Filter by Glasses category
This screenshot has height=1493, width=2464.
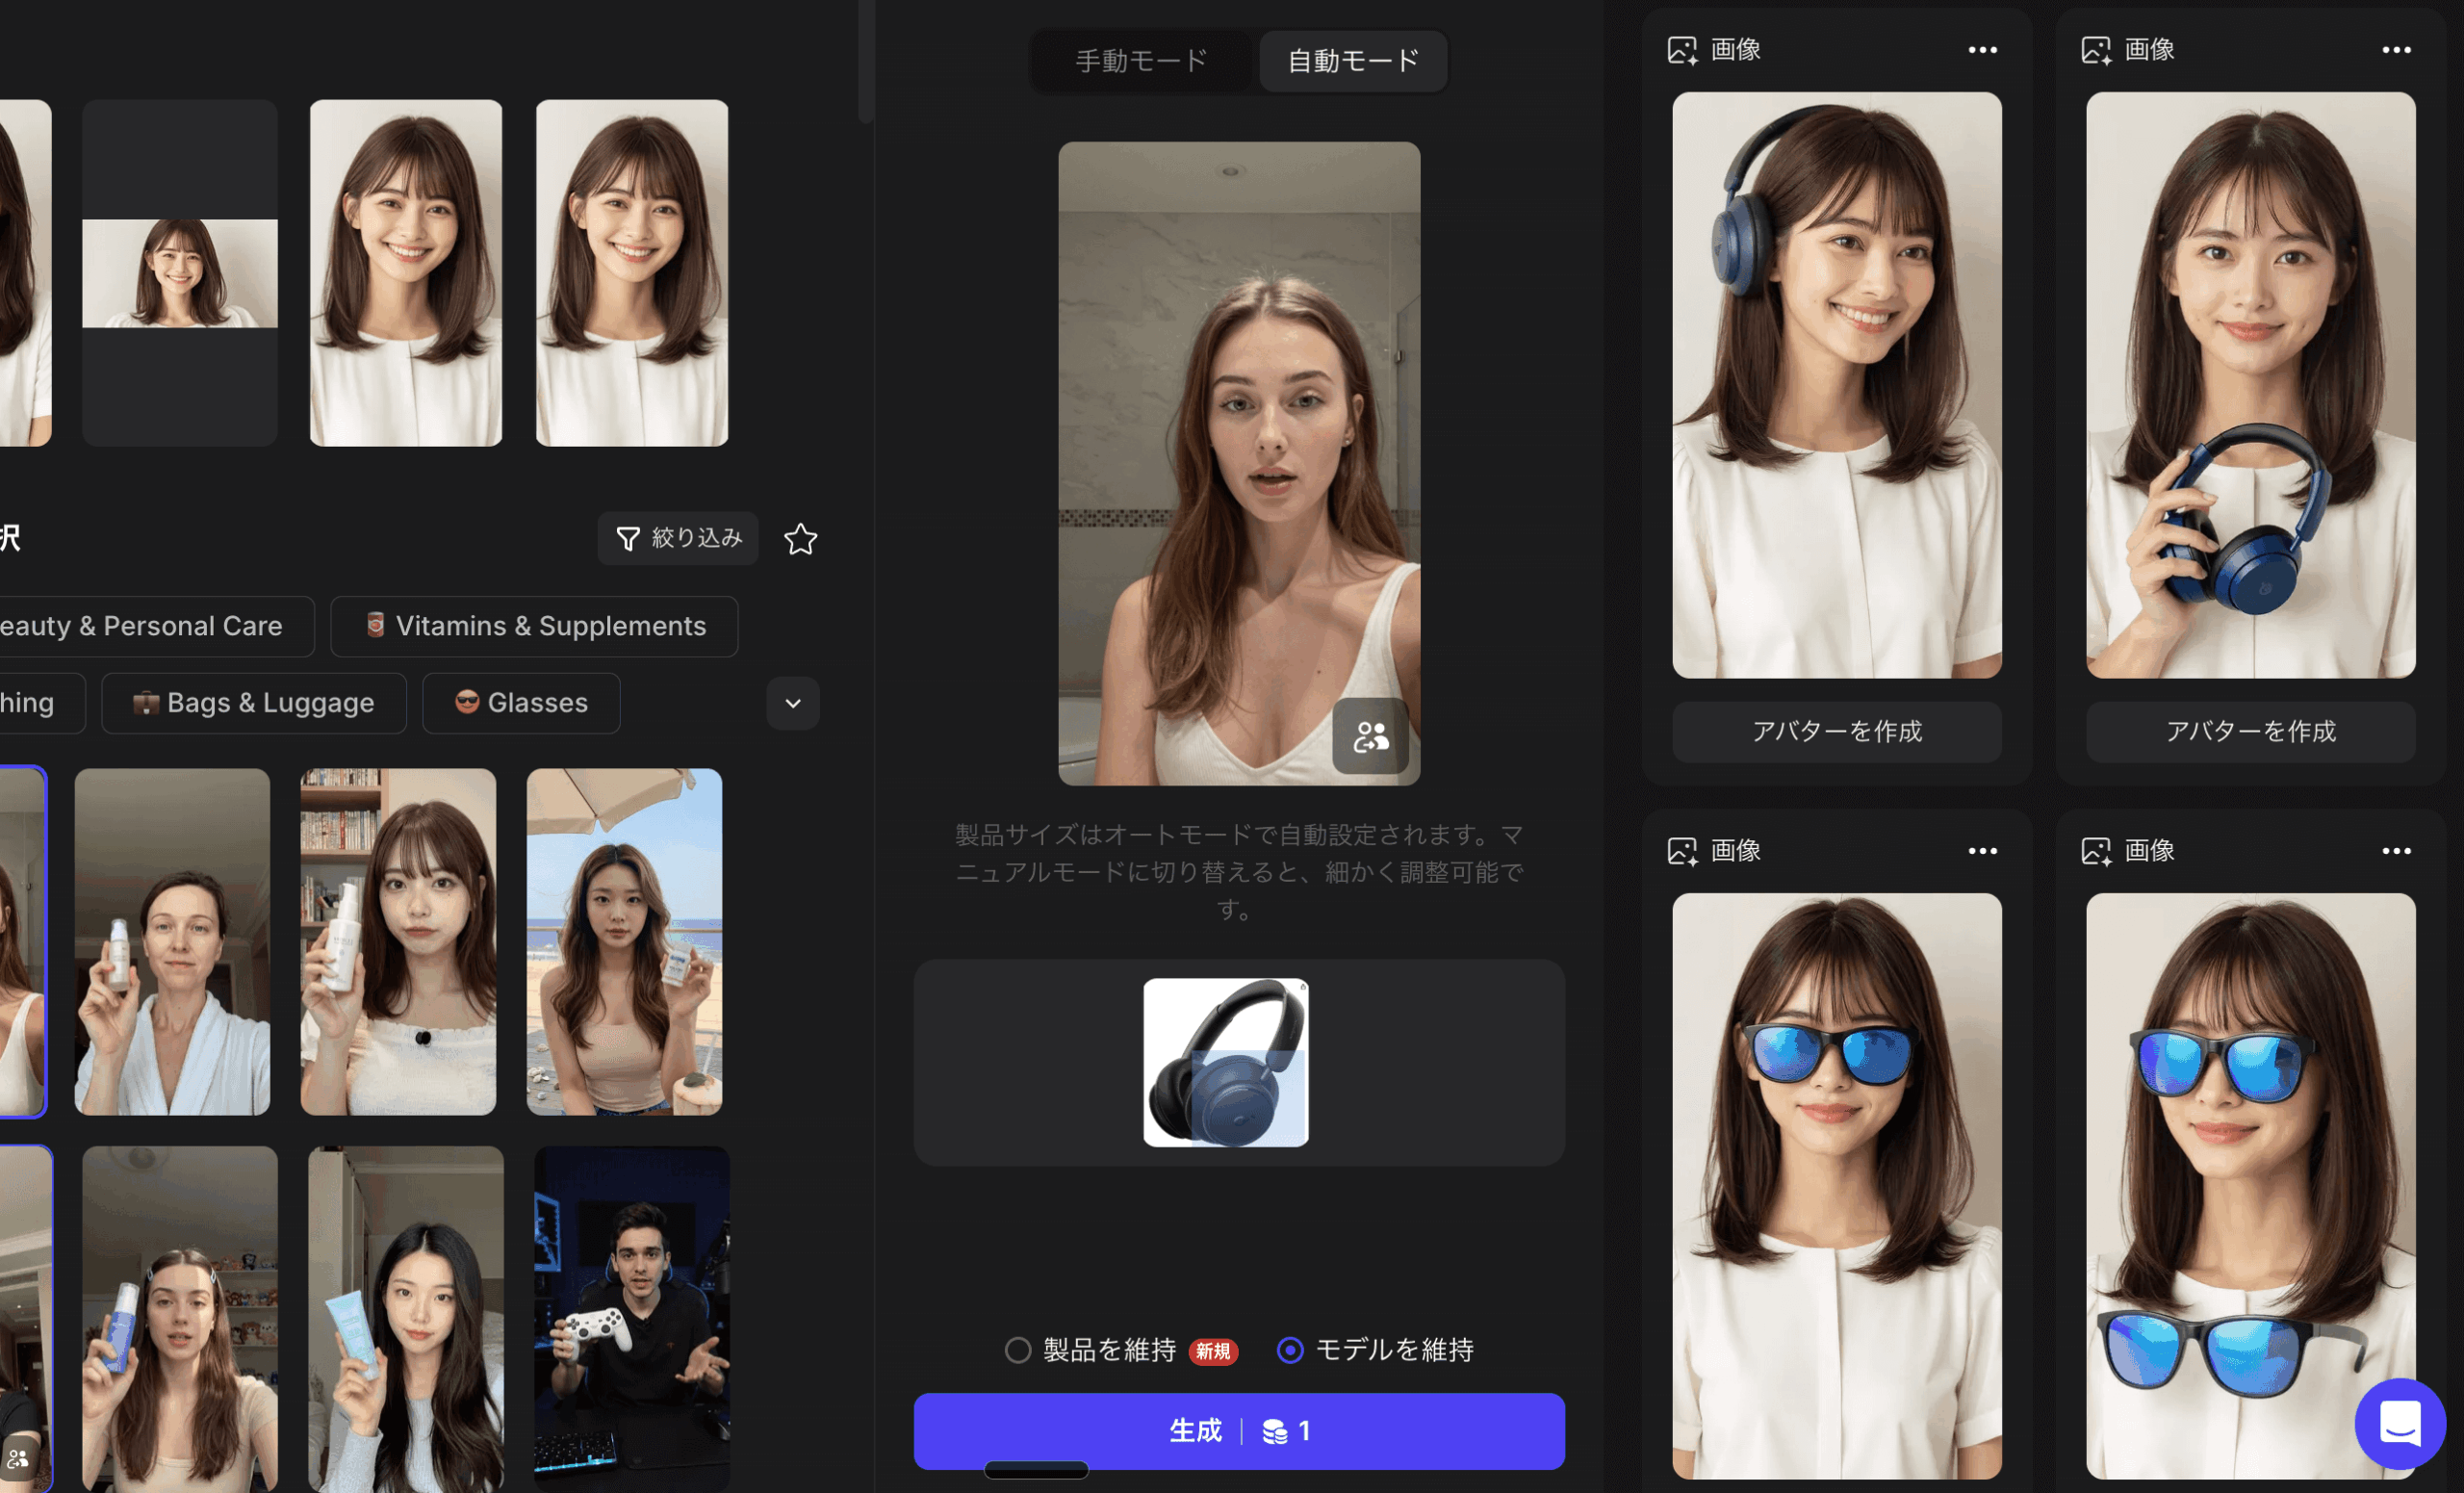coord(521,703)
